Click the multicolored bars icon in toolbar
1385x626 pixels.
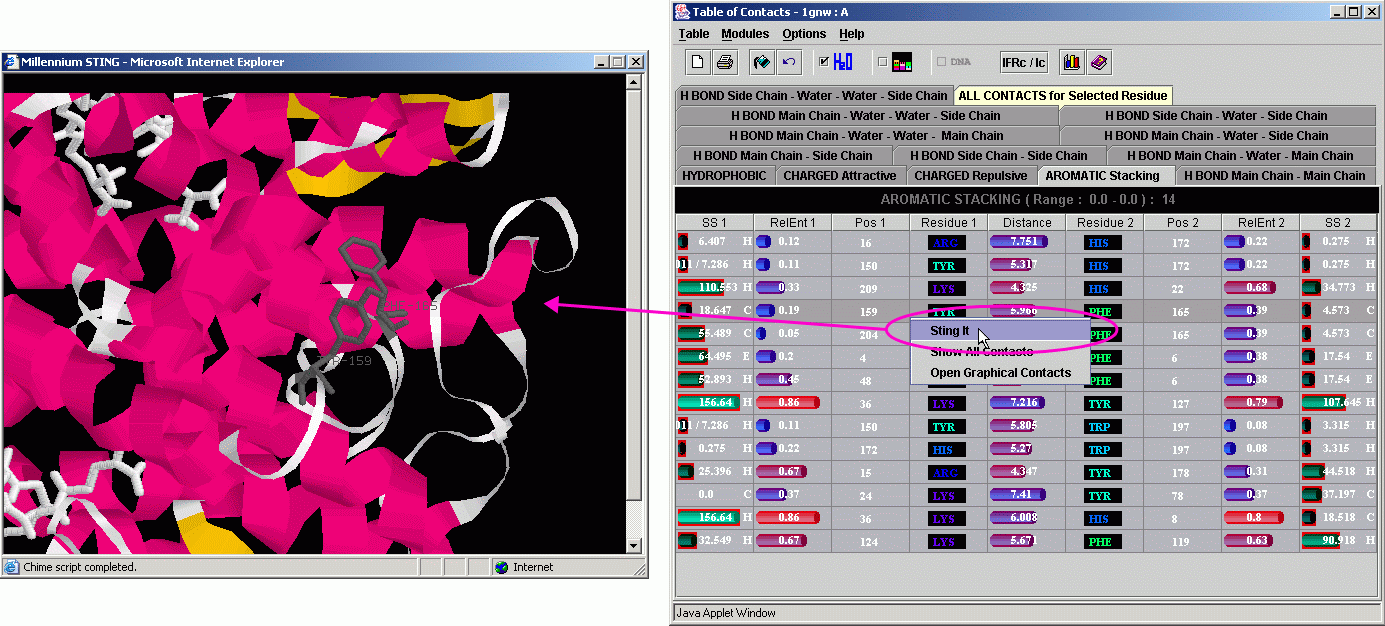point(902,63)
